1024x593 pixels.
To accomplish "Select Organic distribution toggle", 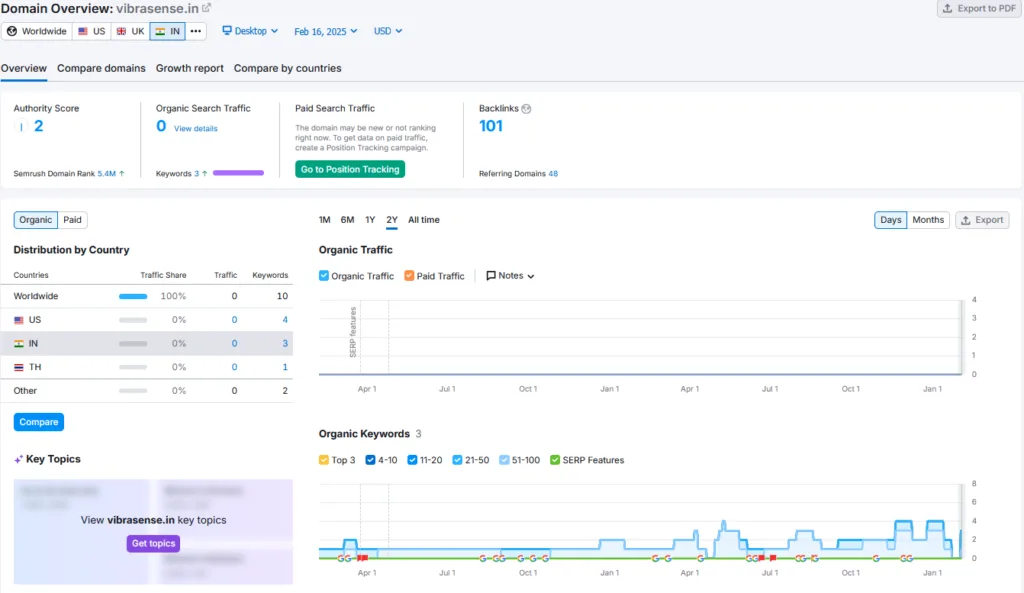I will pos(35,220).
